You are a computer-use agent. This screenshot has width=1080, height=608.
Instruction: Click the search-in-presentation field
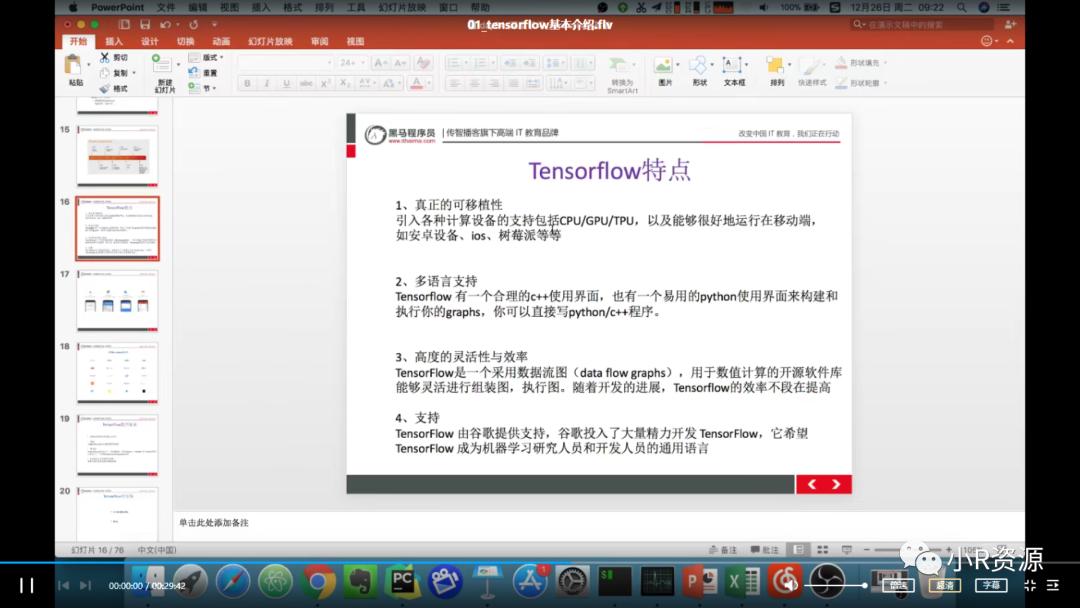coord(923,25)
